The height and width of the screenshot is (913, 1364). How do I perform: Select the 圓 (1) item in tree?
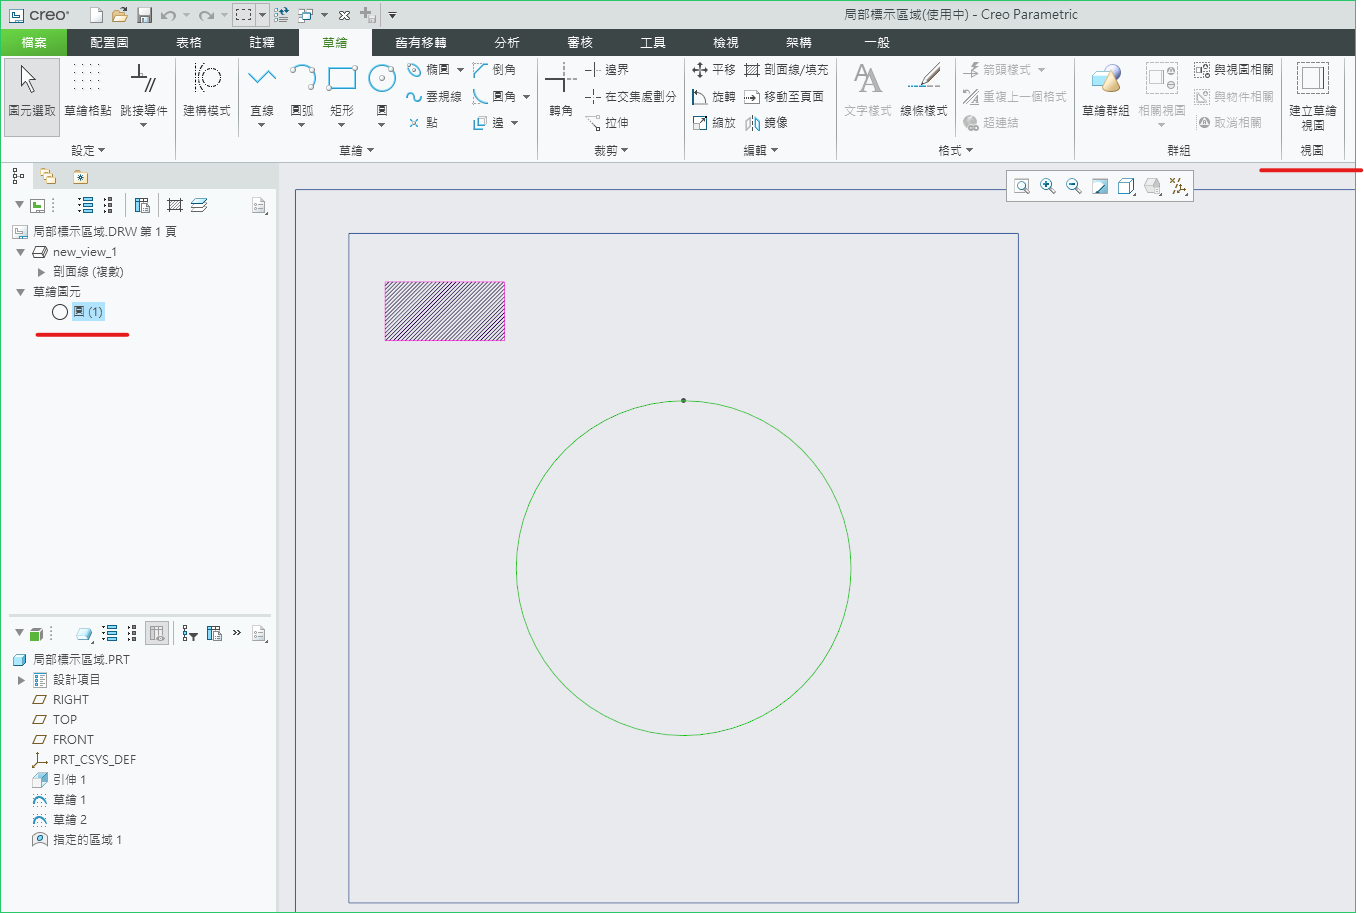[x=87, y=312]
